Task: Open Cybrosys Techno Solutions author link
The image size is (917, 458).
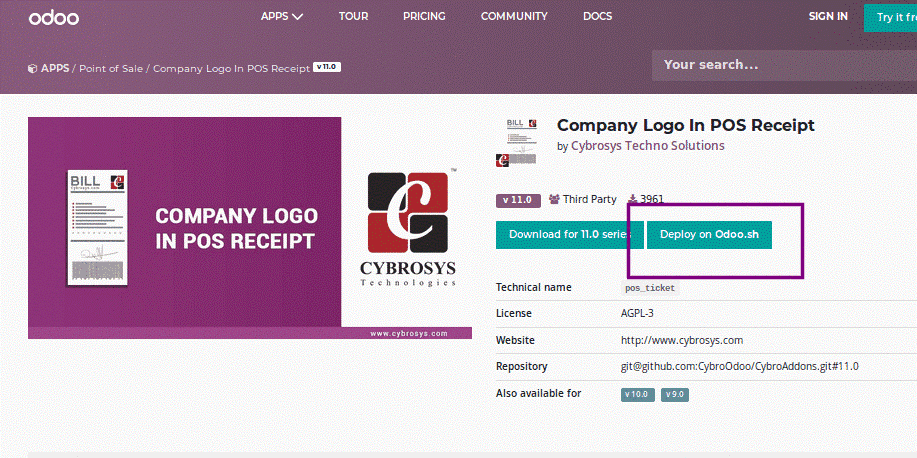Action: [x=647, y=146]
